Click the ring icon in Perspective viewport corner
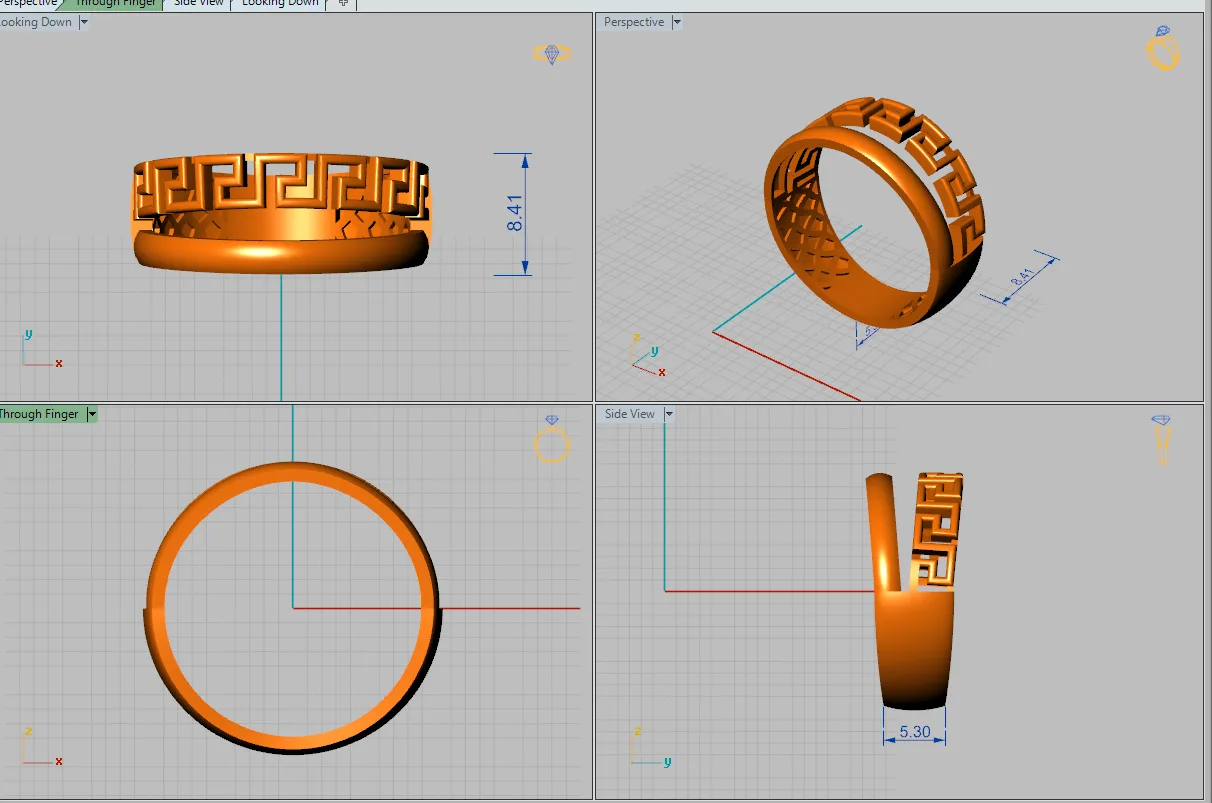The width and height of the screenshot is (1212, 803). pyautogui.click(x=1163, y=48)
